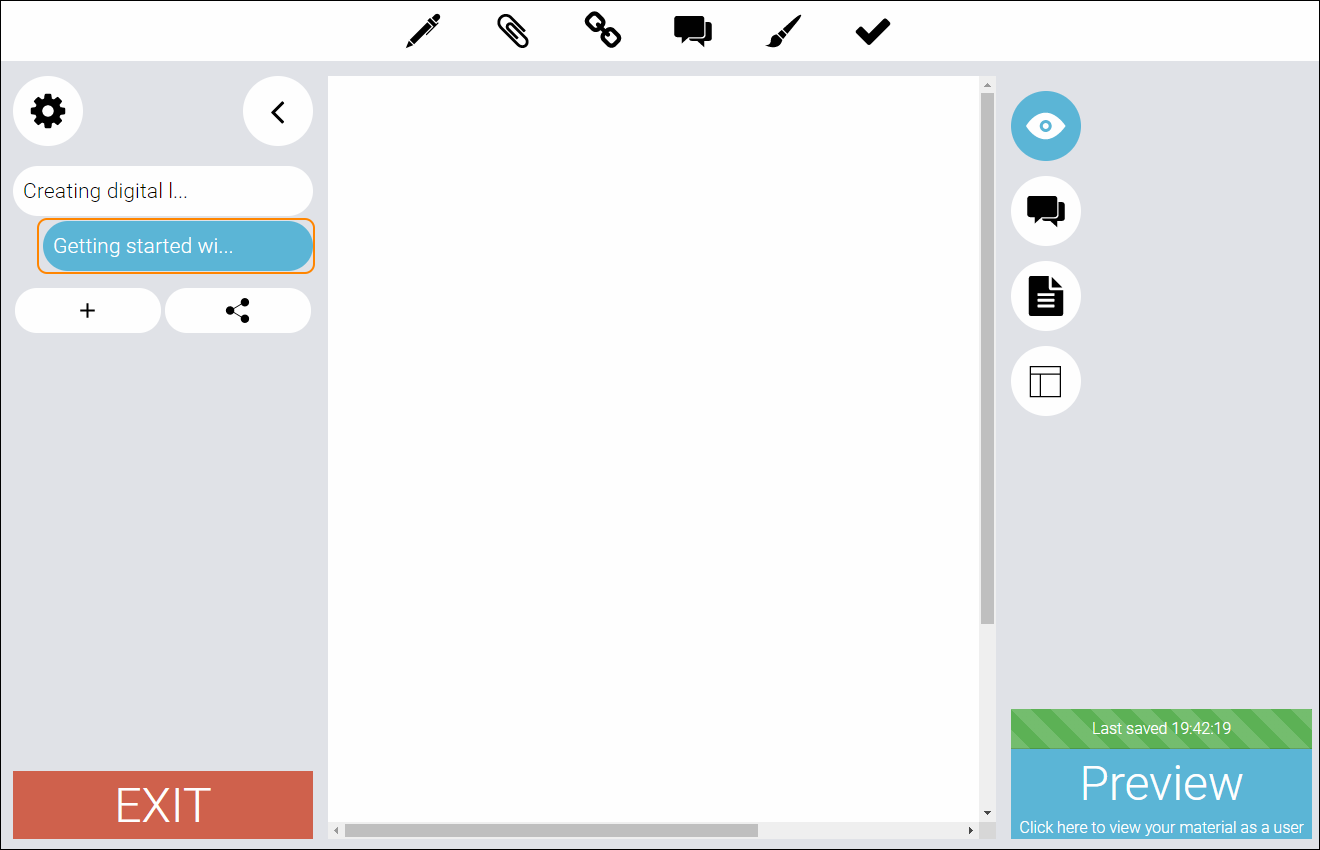Click the 'Creating digital l...' page title

(163, 191)
